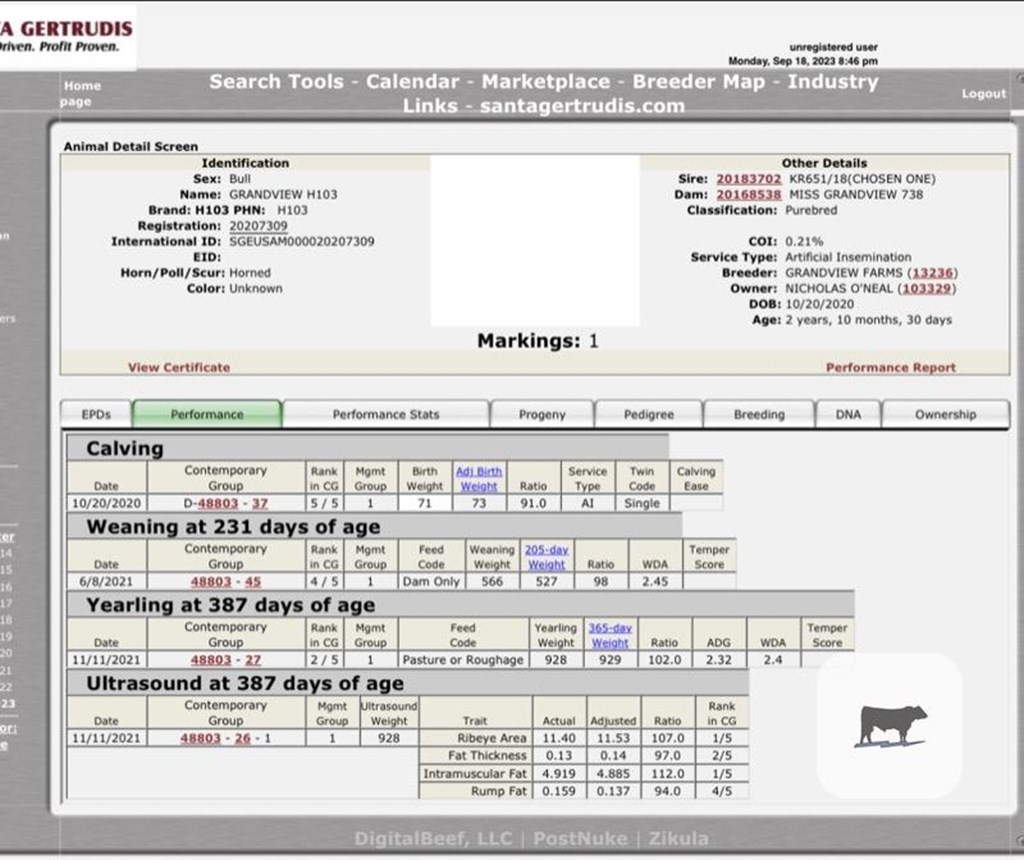Open the Progeny tab
The width and height of the screenshot is (1024, 860).
pos(542,414)
